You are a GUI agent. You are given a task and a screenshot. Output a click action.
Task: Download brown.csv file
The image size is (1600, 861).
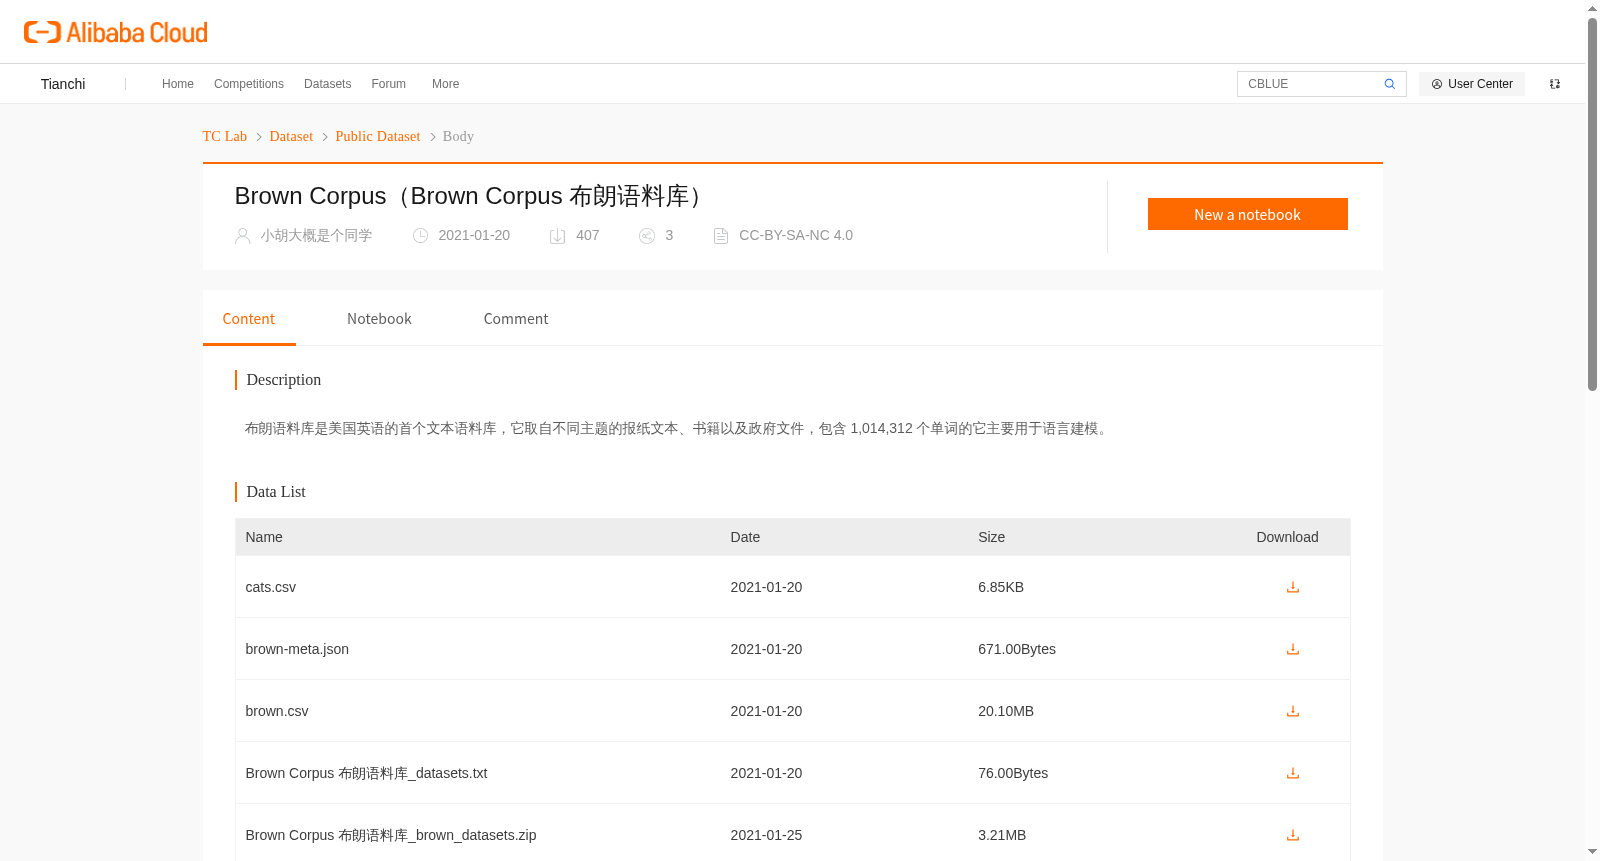1293,711
